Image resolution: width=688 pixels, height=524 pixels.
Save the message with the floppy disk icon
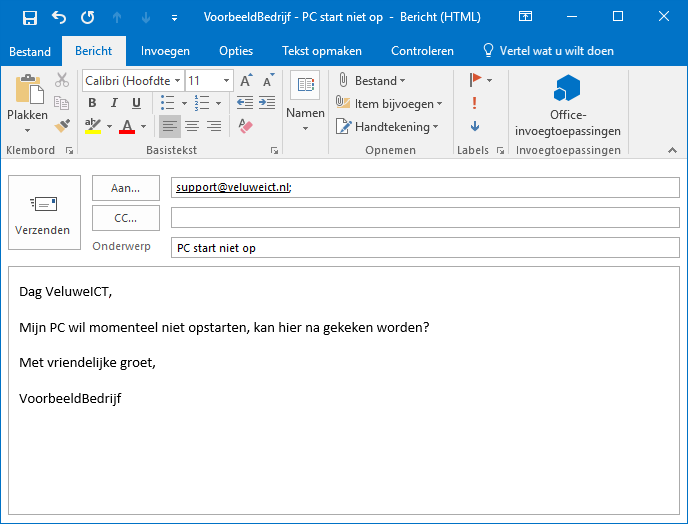pos(30,18)
